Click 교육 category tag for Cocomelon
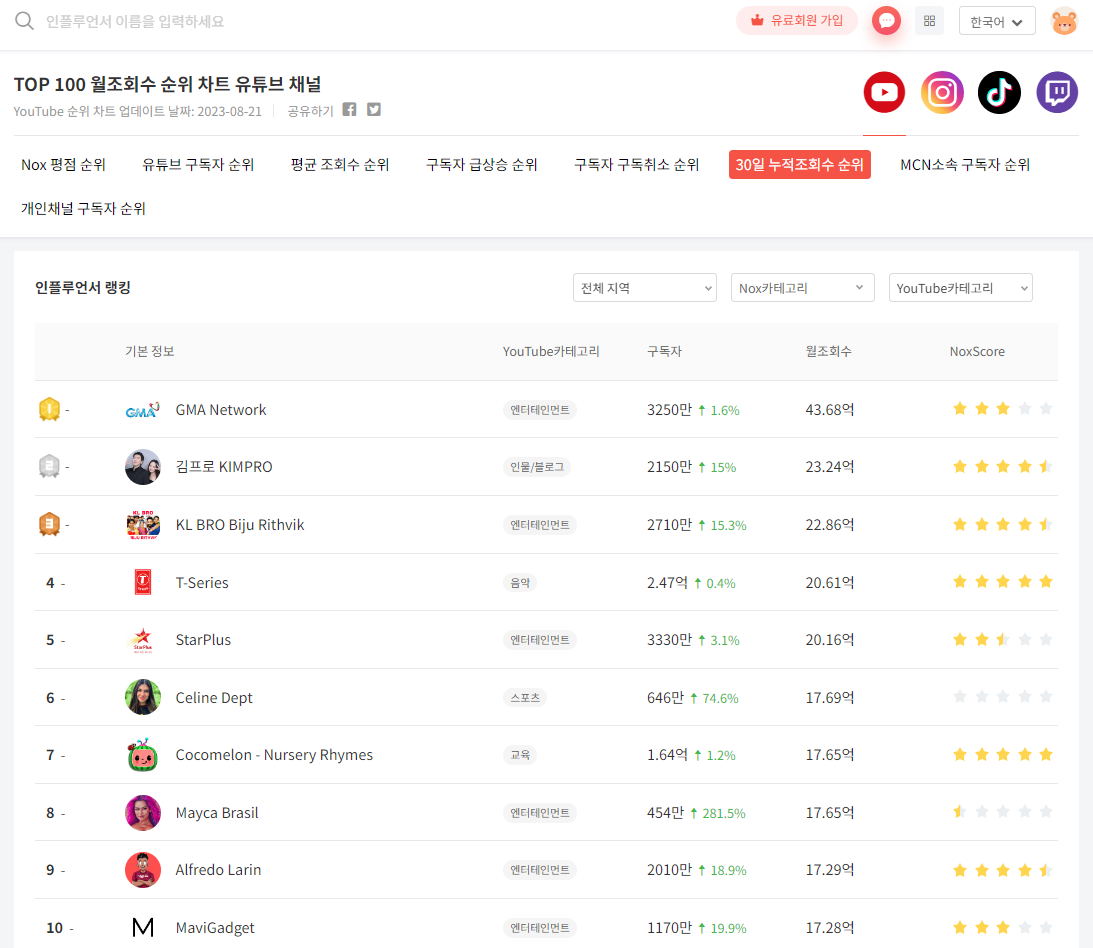The height and width of the screenshot is (948, 1093). pos(520,755)
